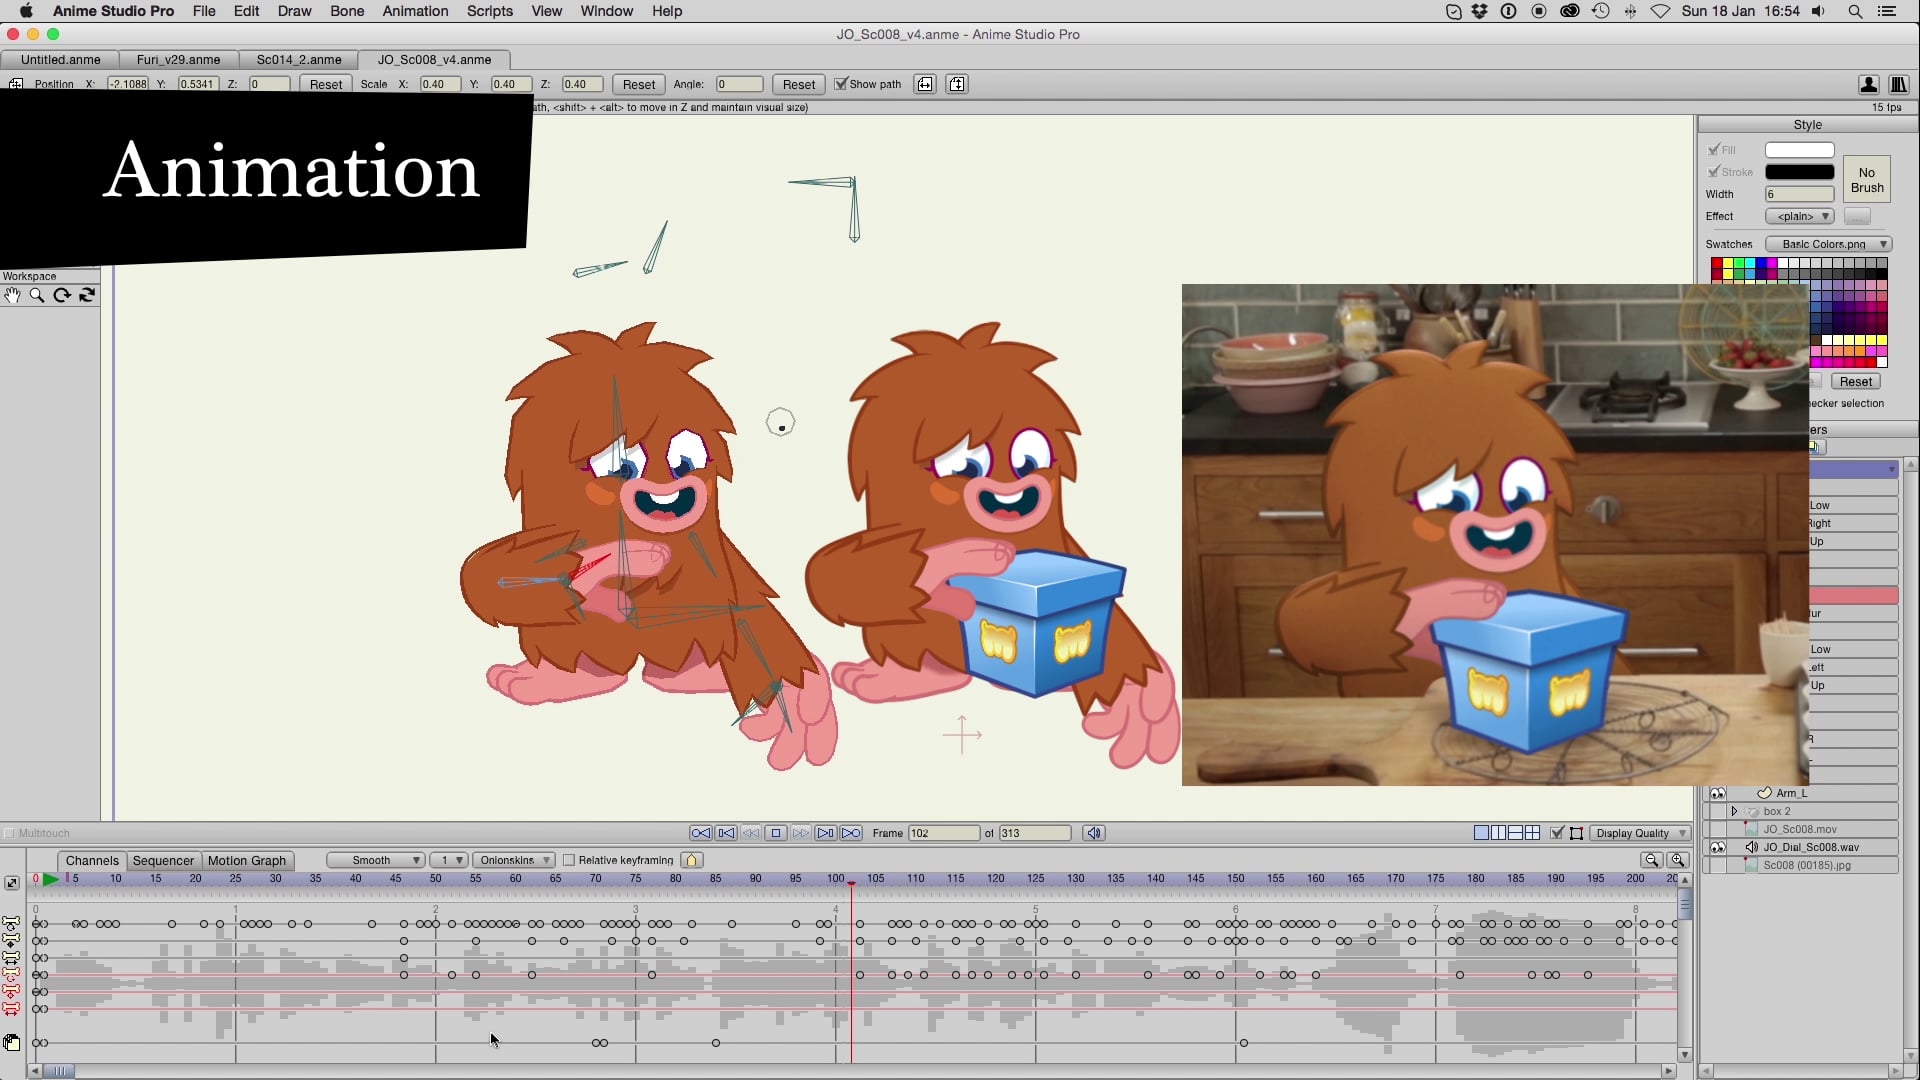
Task: Enable Relative keyframing checkbox
Action: 569,860
